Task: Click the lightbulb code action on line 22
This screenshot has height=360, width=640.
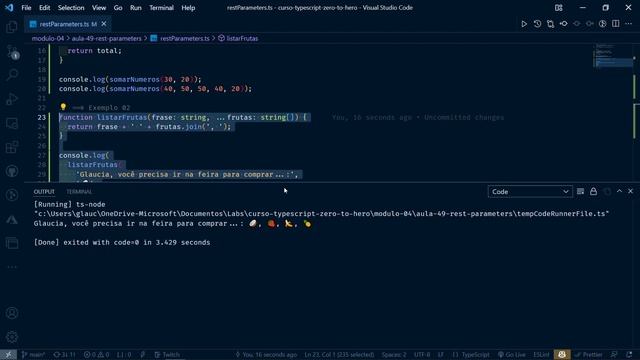Action: click(63, 107)
